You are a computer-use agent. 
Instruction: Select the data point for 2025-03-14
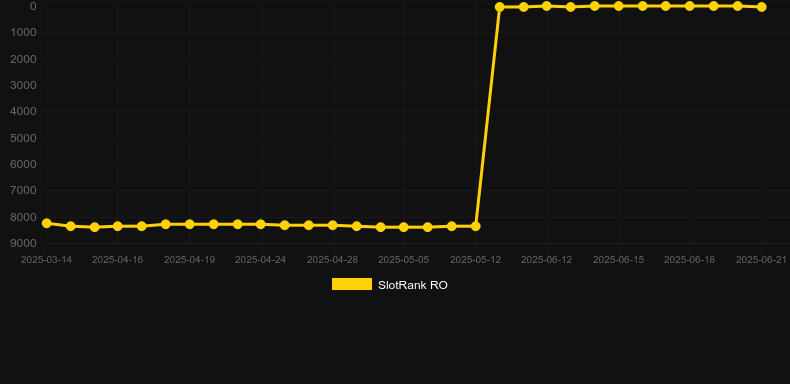click(x=47, y=223)
